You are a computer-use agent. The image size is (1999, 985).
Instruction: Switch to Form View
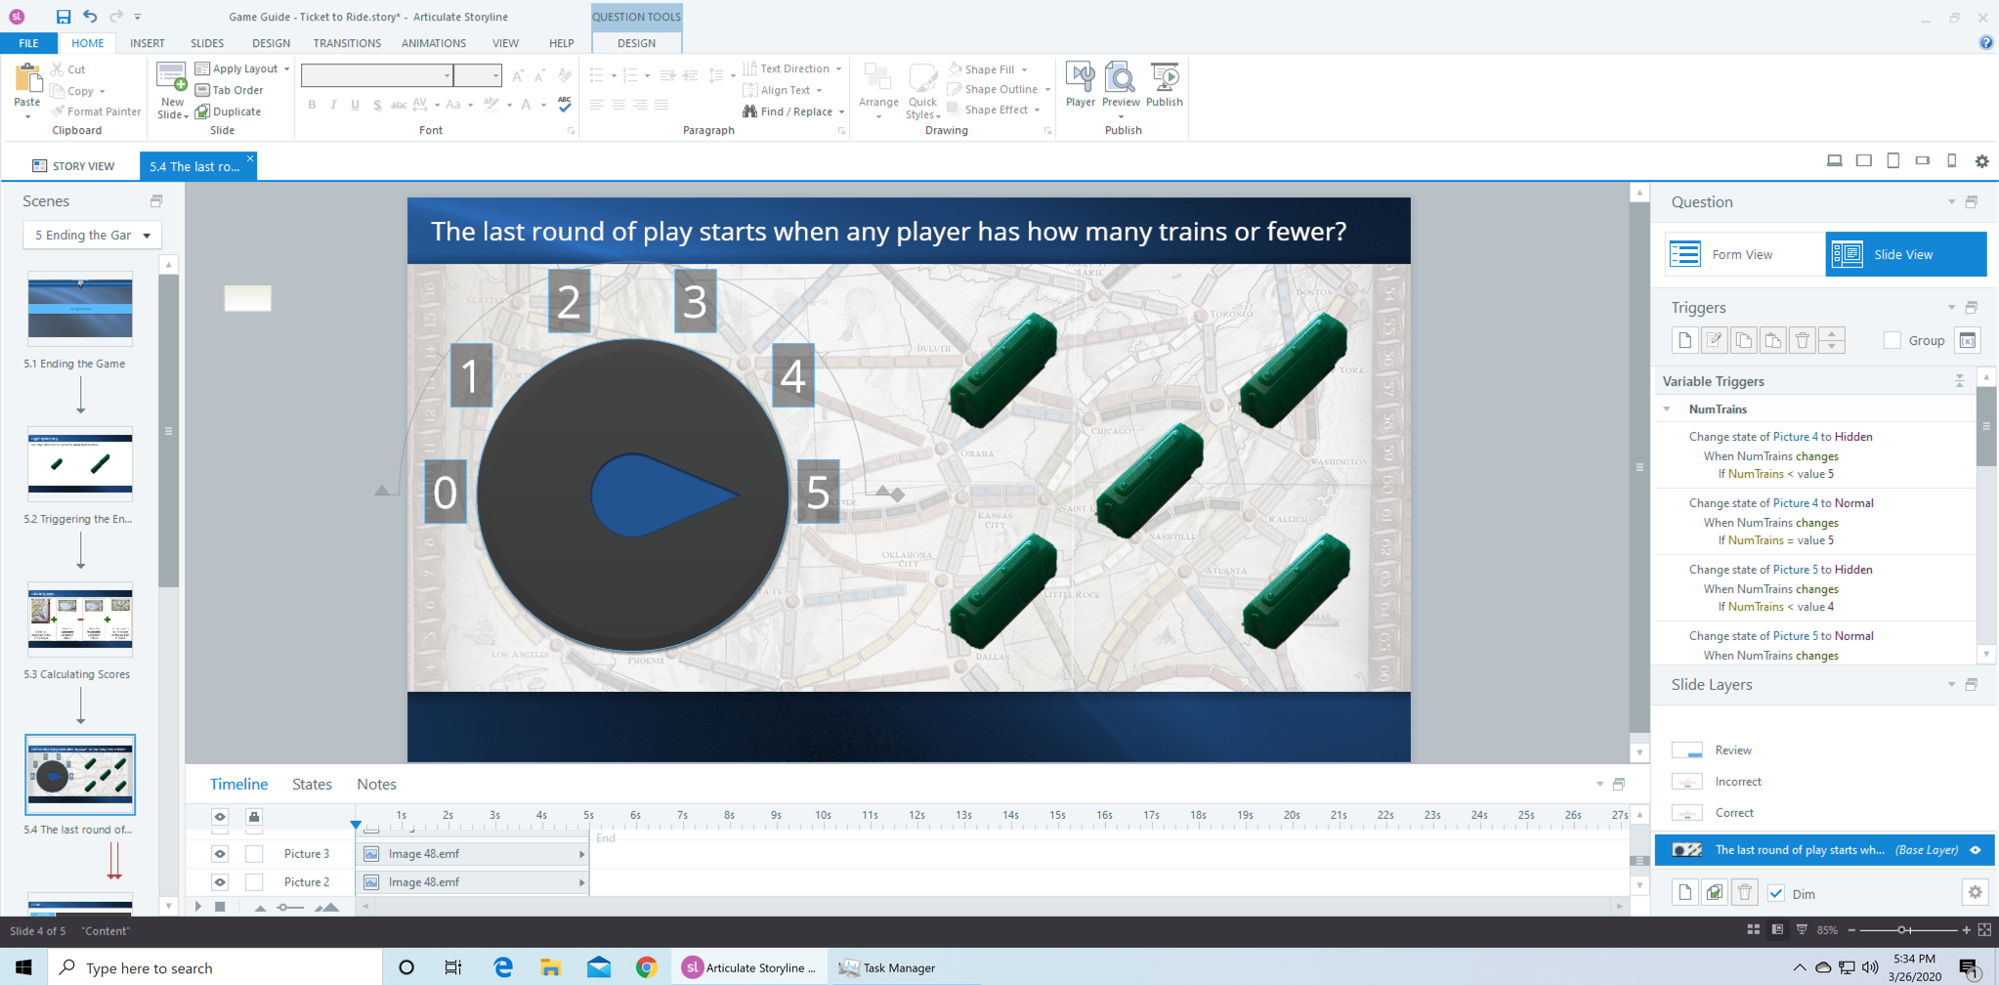(1741, 255)
